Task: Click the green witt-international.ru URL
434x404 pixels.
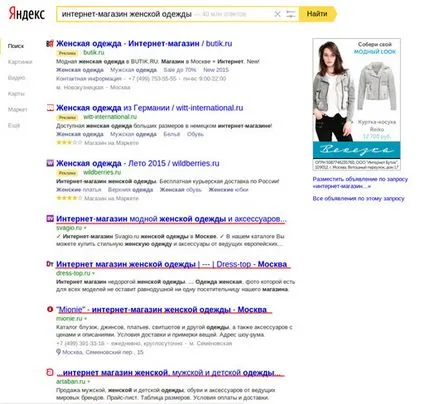Action: 110,117
